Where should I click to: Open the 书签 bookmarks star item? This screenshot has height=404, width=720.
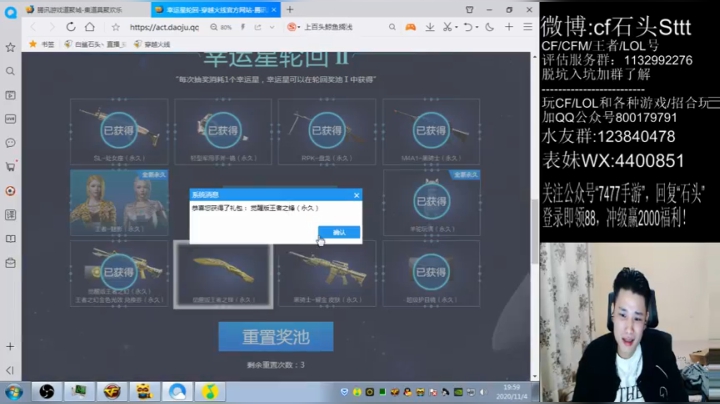[x=42, y=44]
